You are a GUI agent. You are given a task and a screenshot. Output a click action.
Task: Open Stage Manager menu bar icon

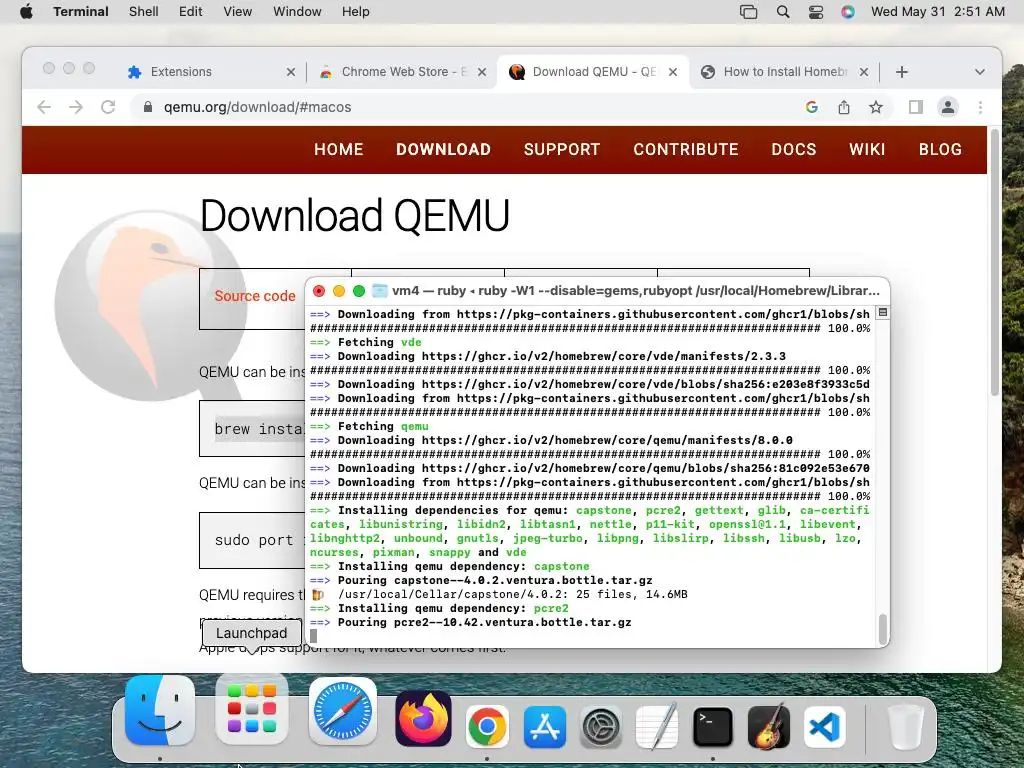coord(748,12)
